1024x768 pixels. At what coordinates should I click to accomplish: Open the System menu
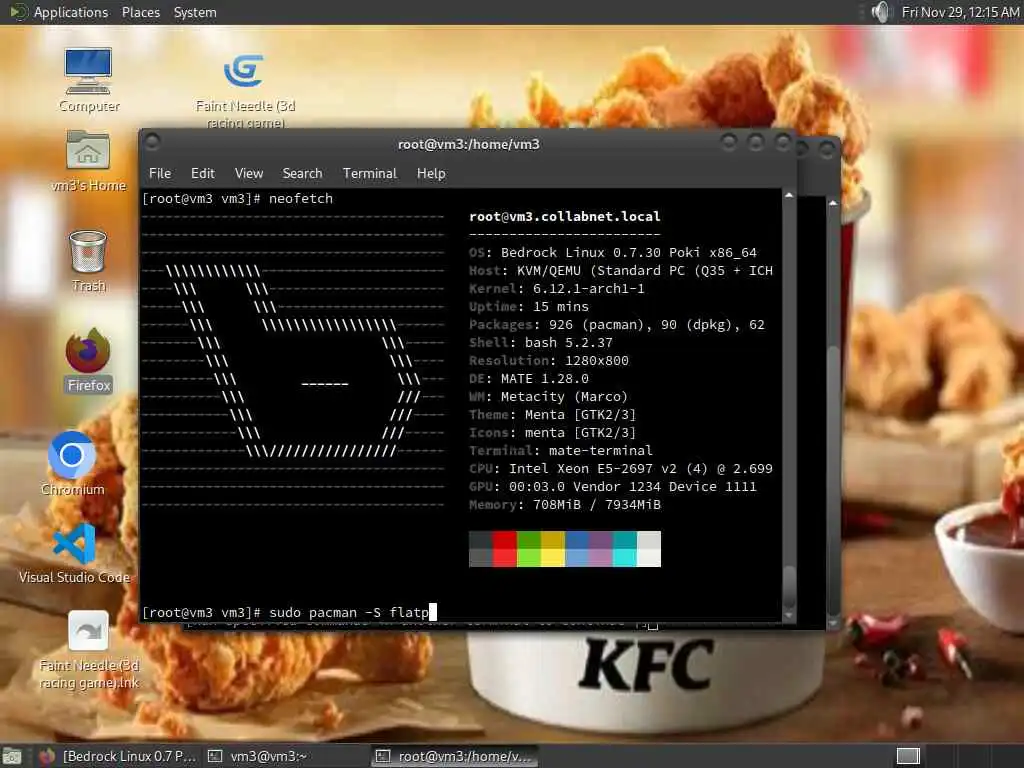[195, 12]
